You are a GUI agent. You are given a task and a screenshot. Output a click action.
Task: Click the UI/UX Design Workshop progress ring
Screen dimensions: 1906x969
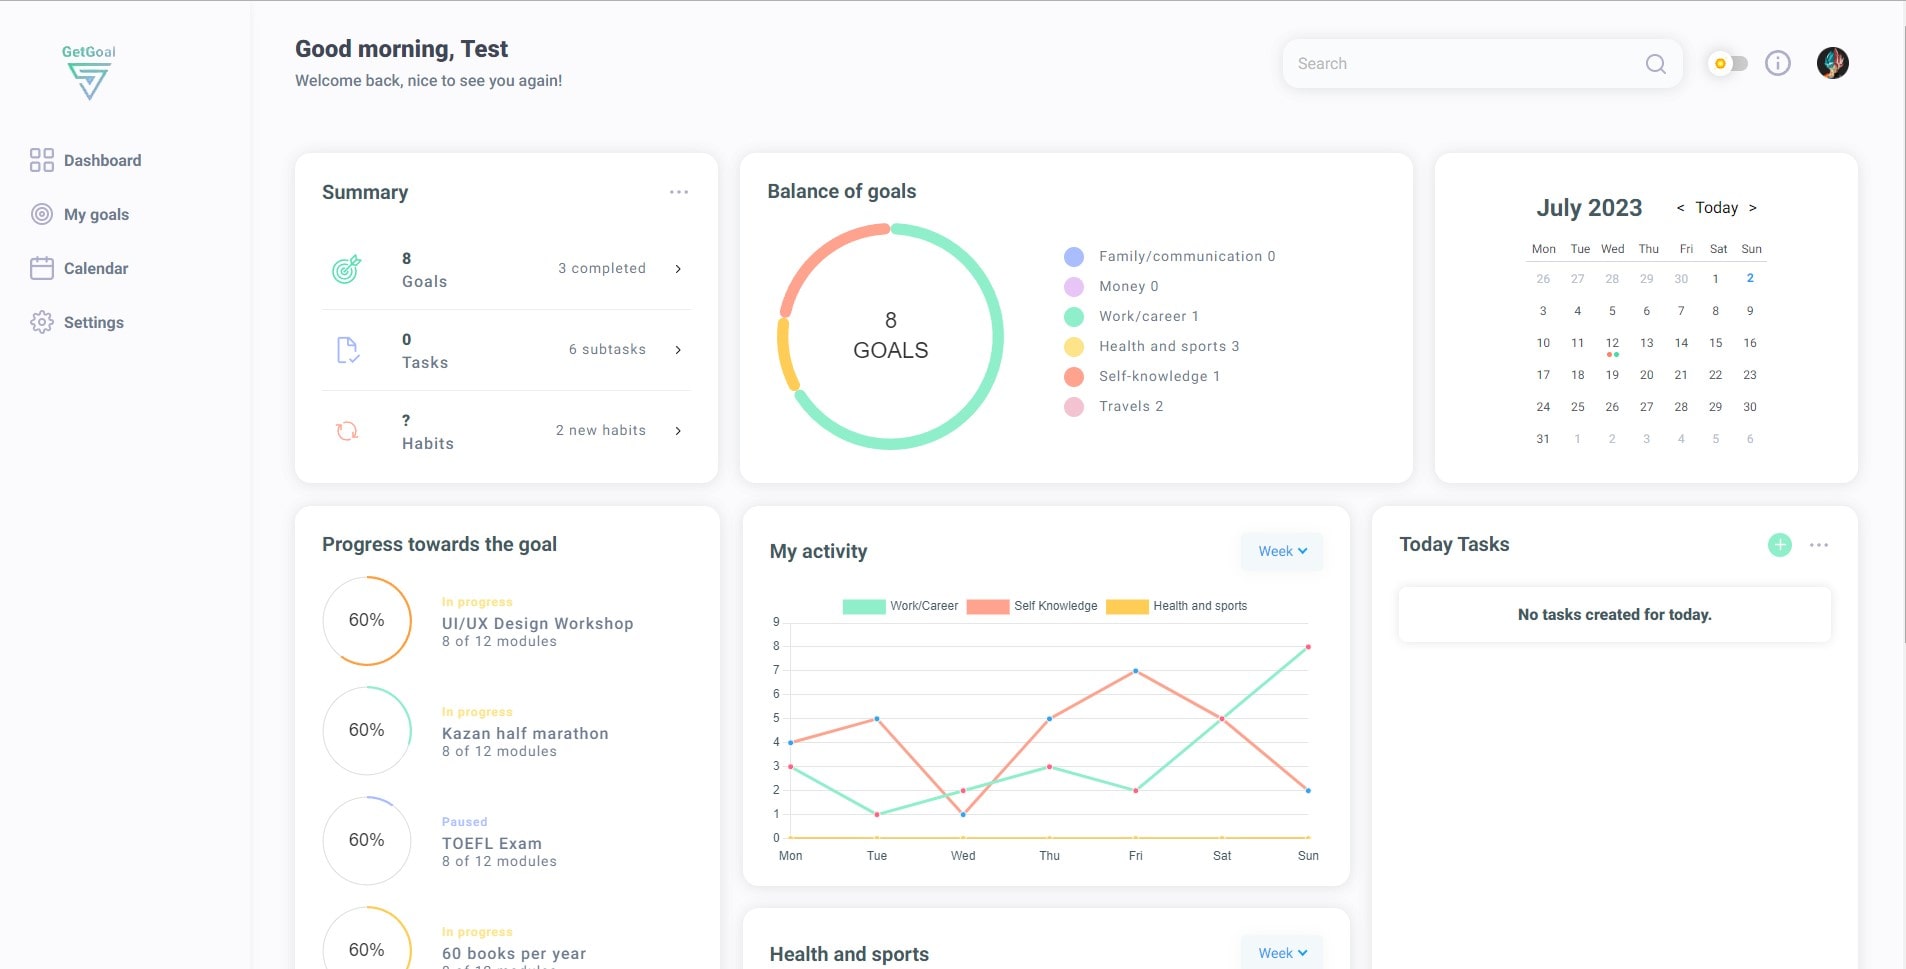[367, 621]
